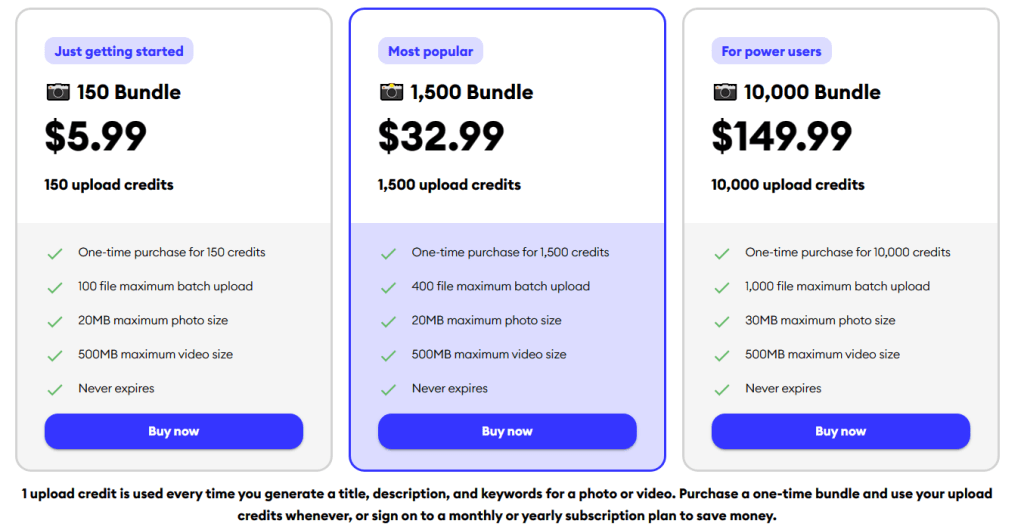This screenshot has width=1024, height=530.
Task: Select the Most popular badge
Action: coord(431,51)
